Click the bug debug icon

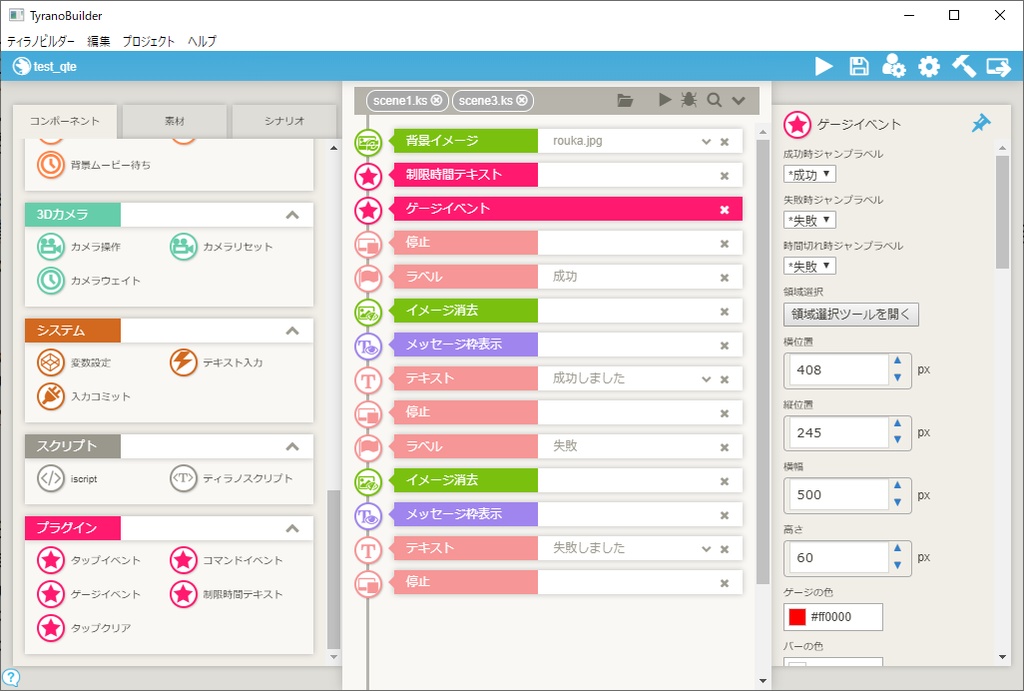688,99
